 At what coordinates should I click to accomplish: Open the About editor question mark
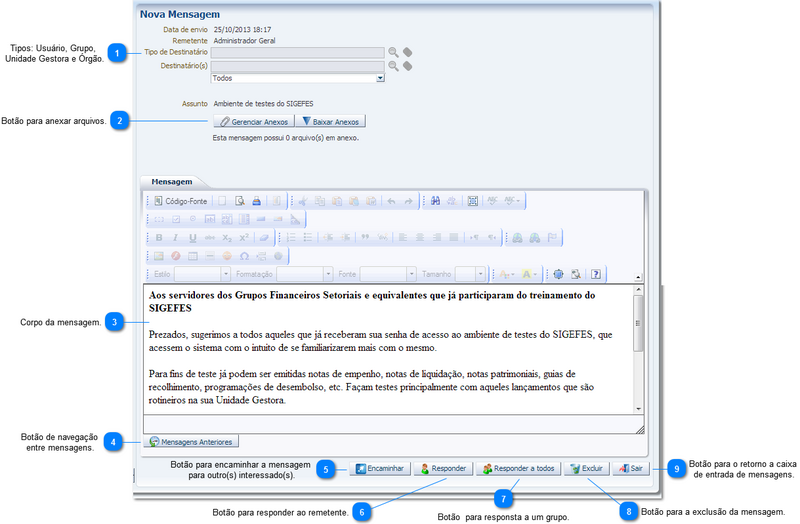595,275
